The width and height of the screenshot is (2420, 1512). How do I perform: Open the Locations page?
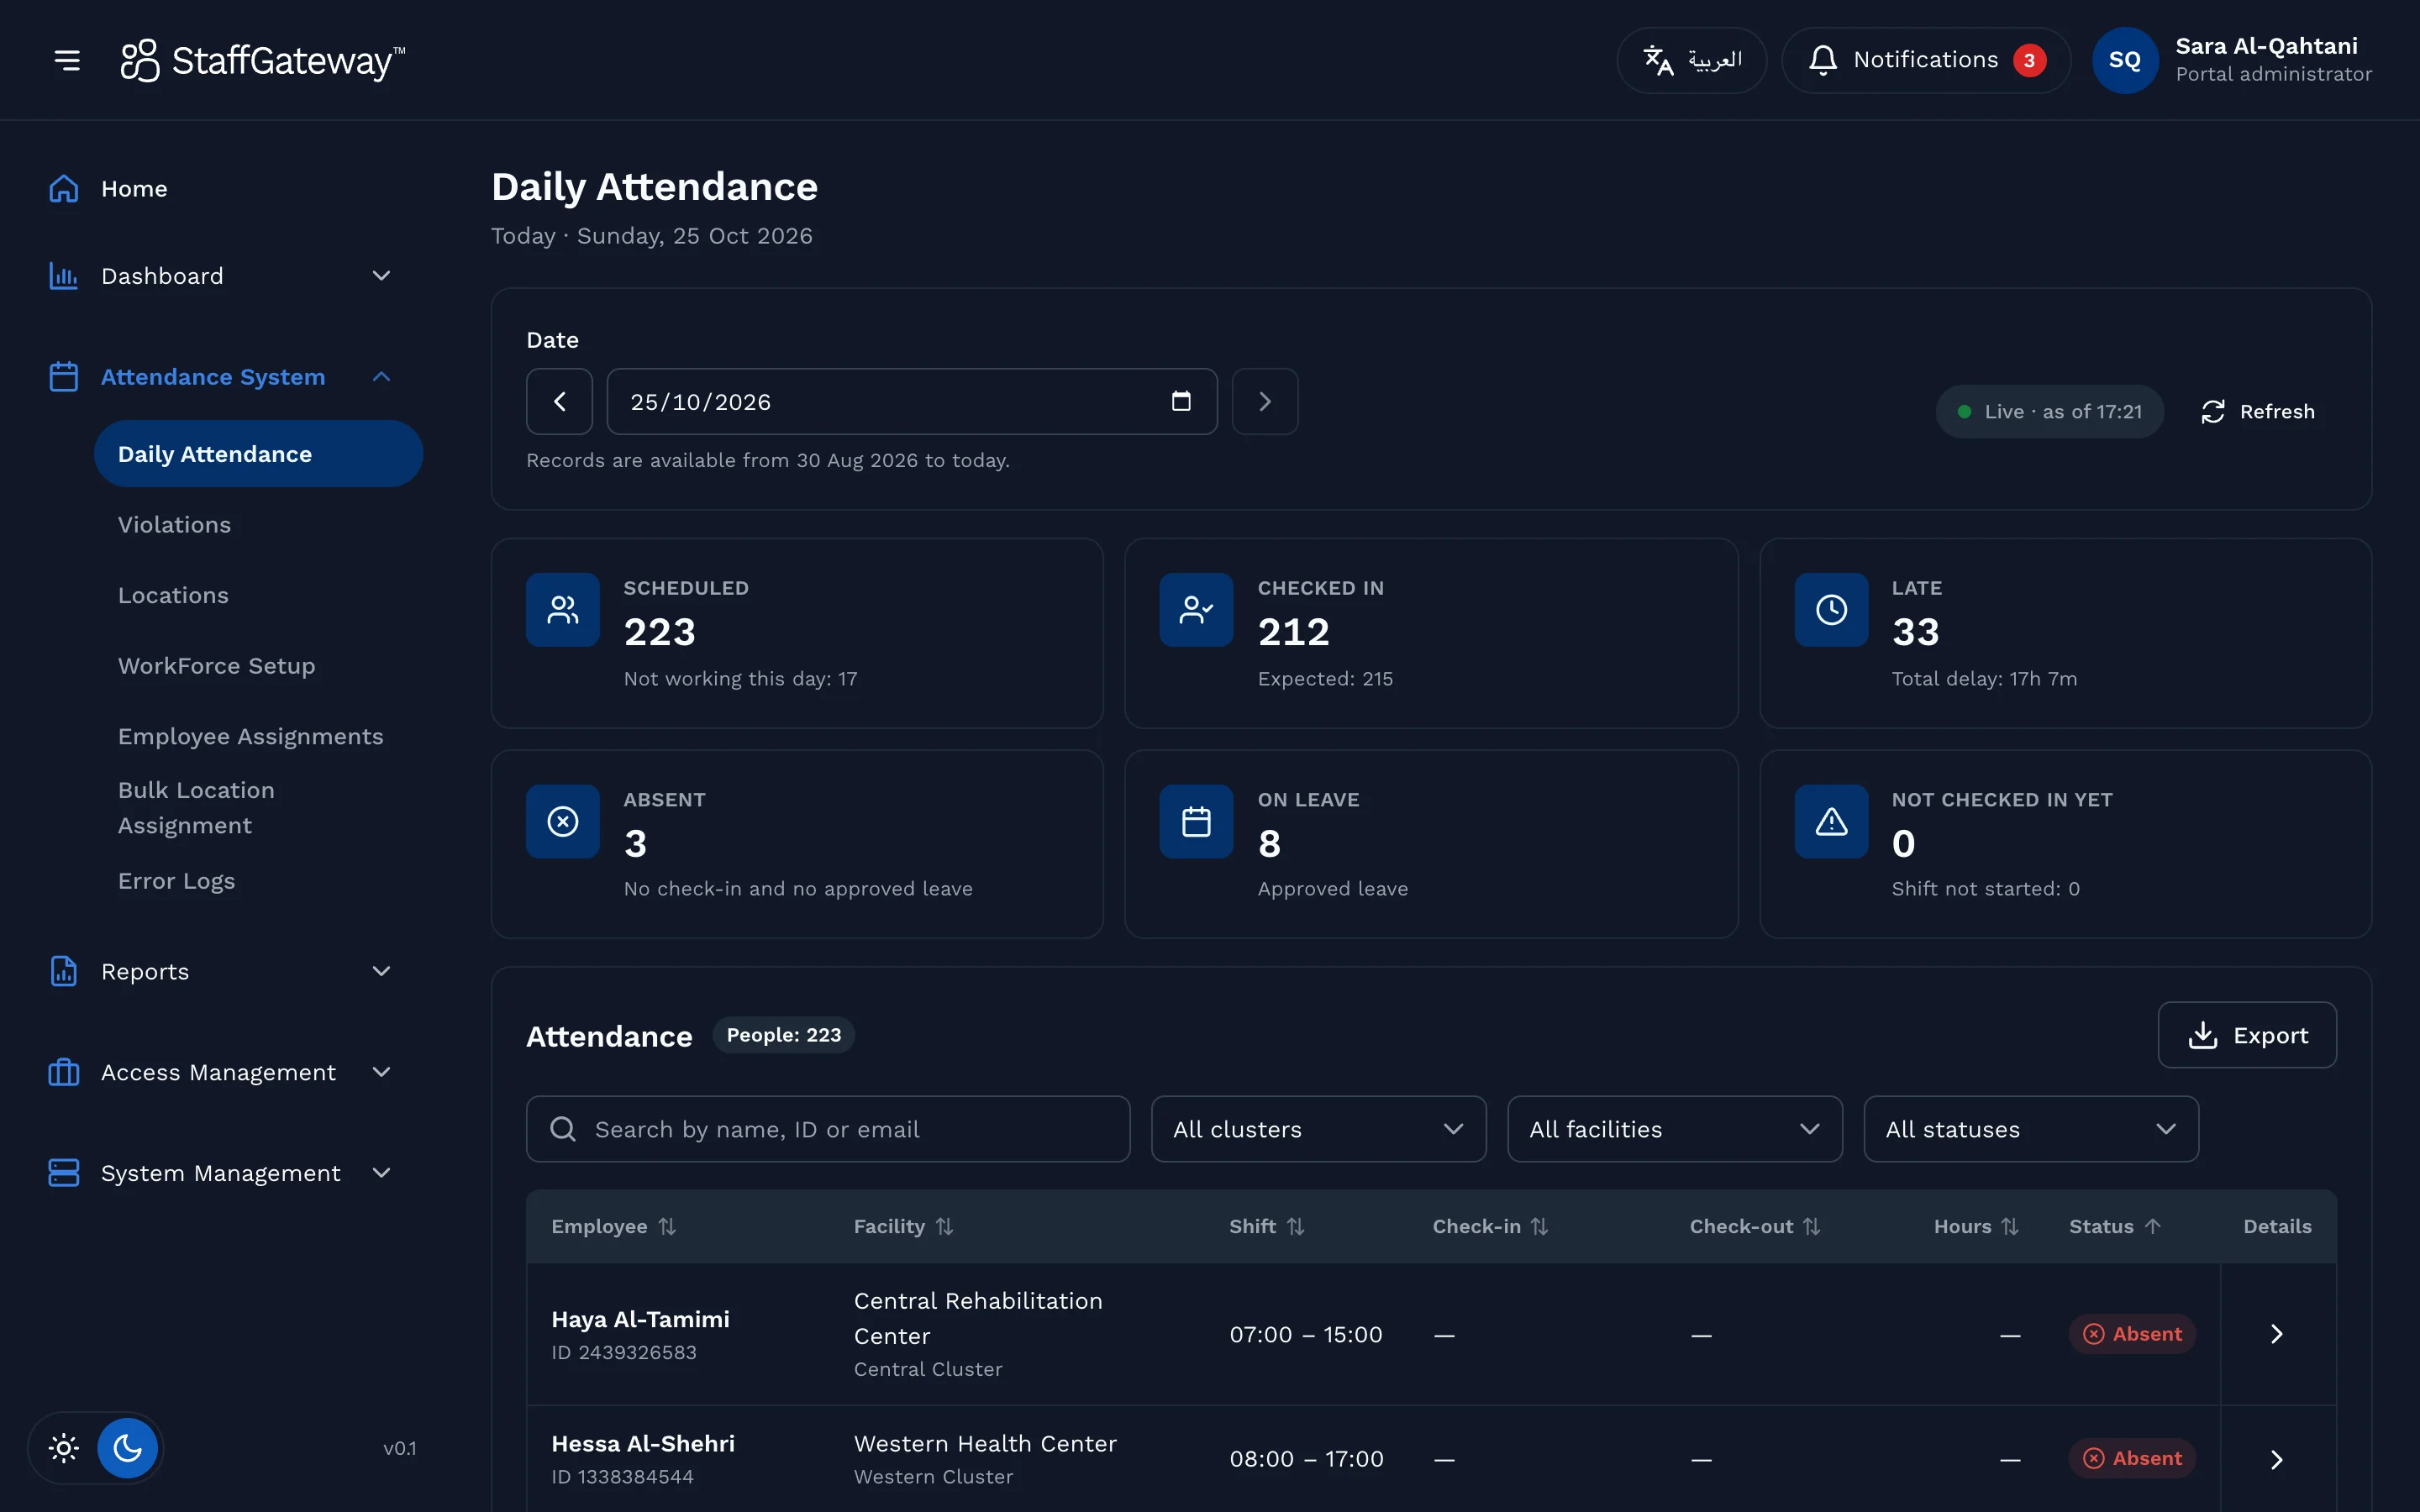click(173, 596)
